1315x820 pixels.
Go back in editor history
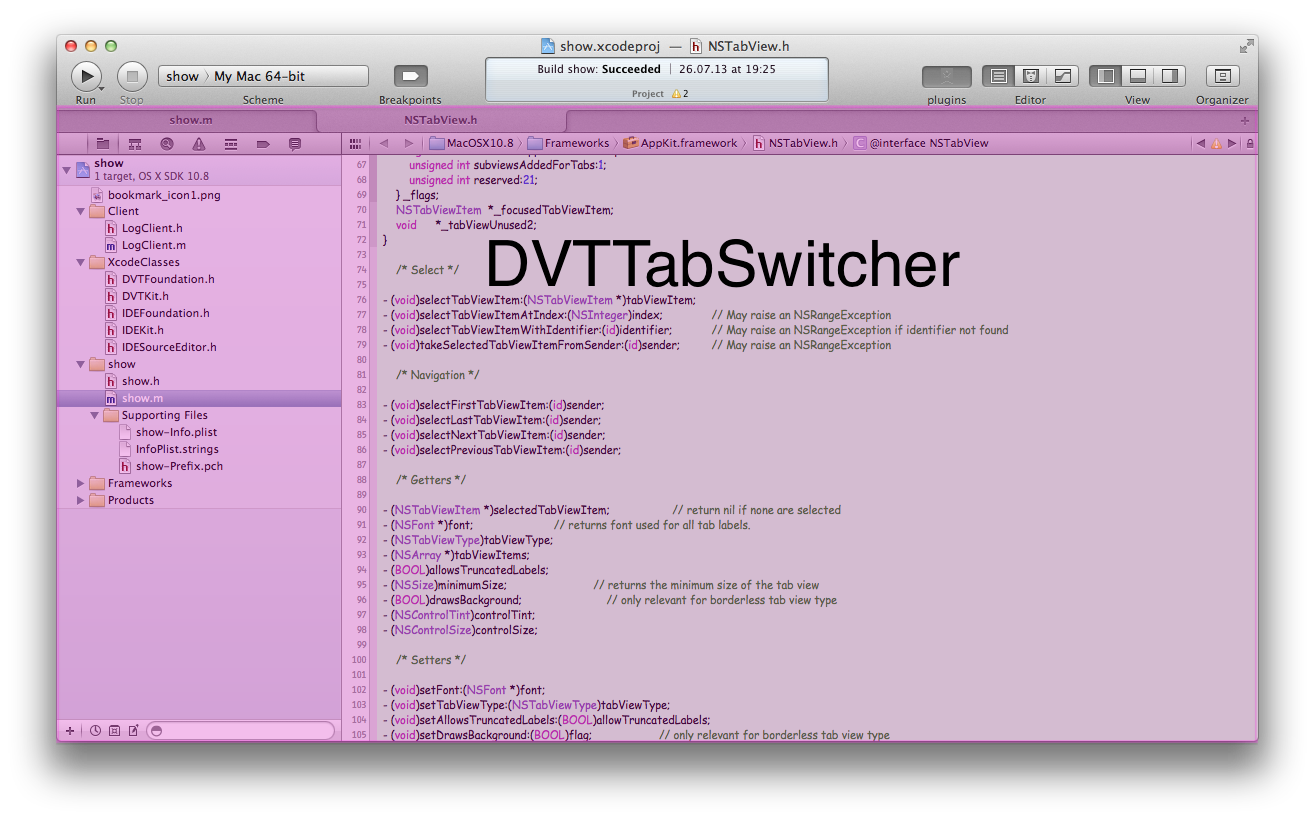point(383,143)
